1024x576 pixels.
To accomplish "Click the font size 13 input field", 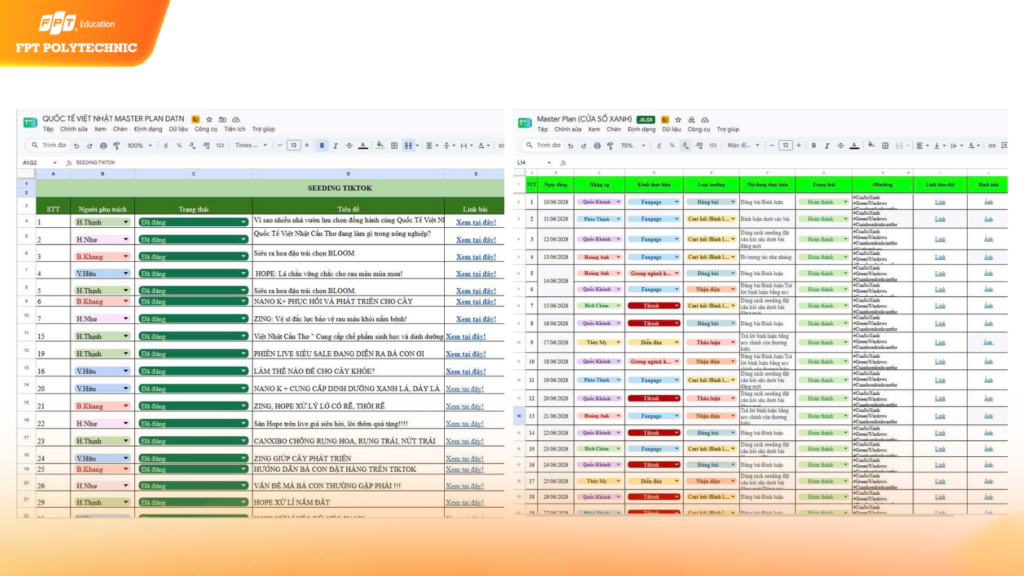I will coord(293,146).
